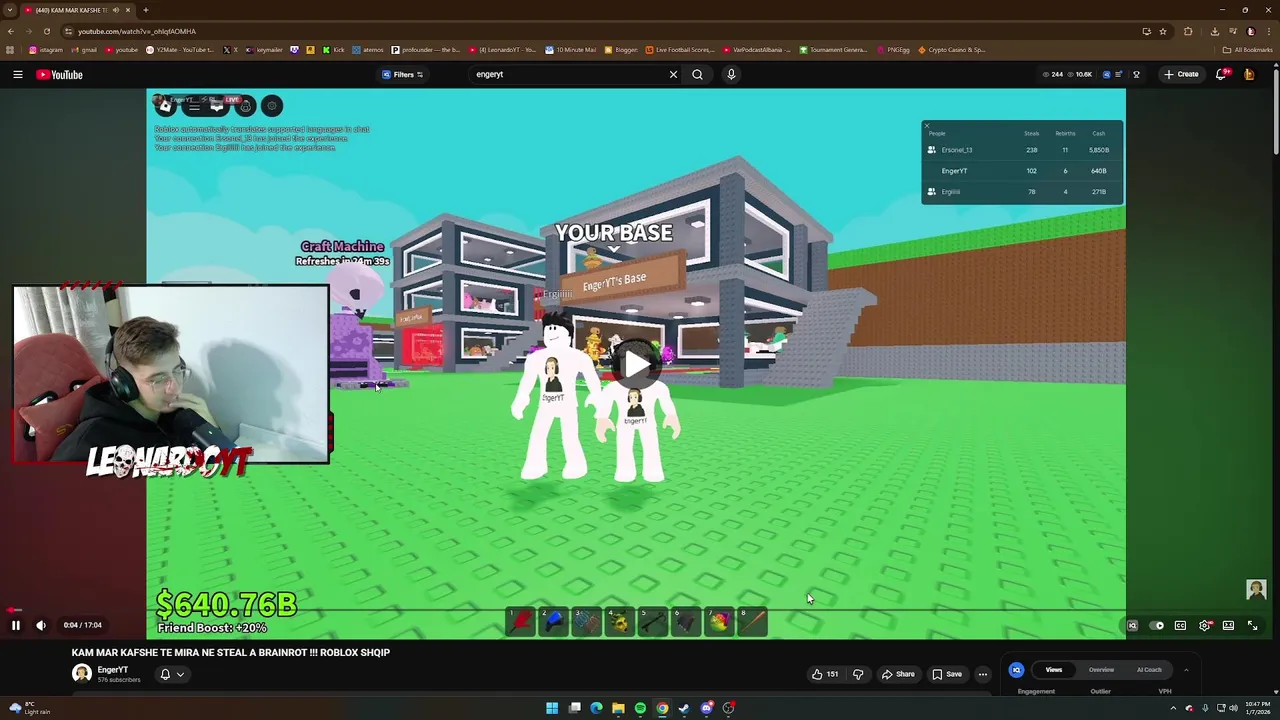This screenshot has height=720, width=1280.
Task: Open the YouTube notifications bell
Action: [1221, 74]
